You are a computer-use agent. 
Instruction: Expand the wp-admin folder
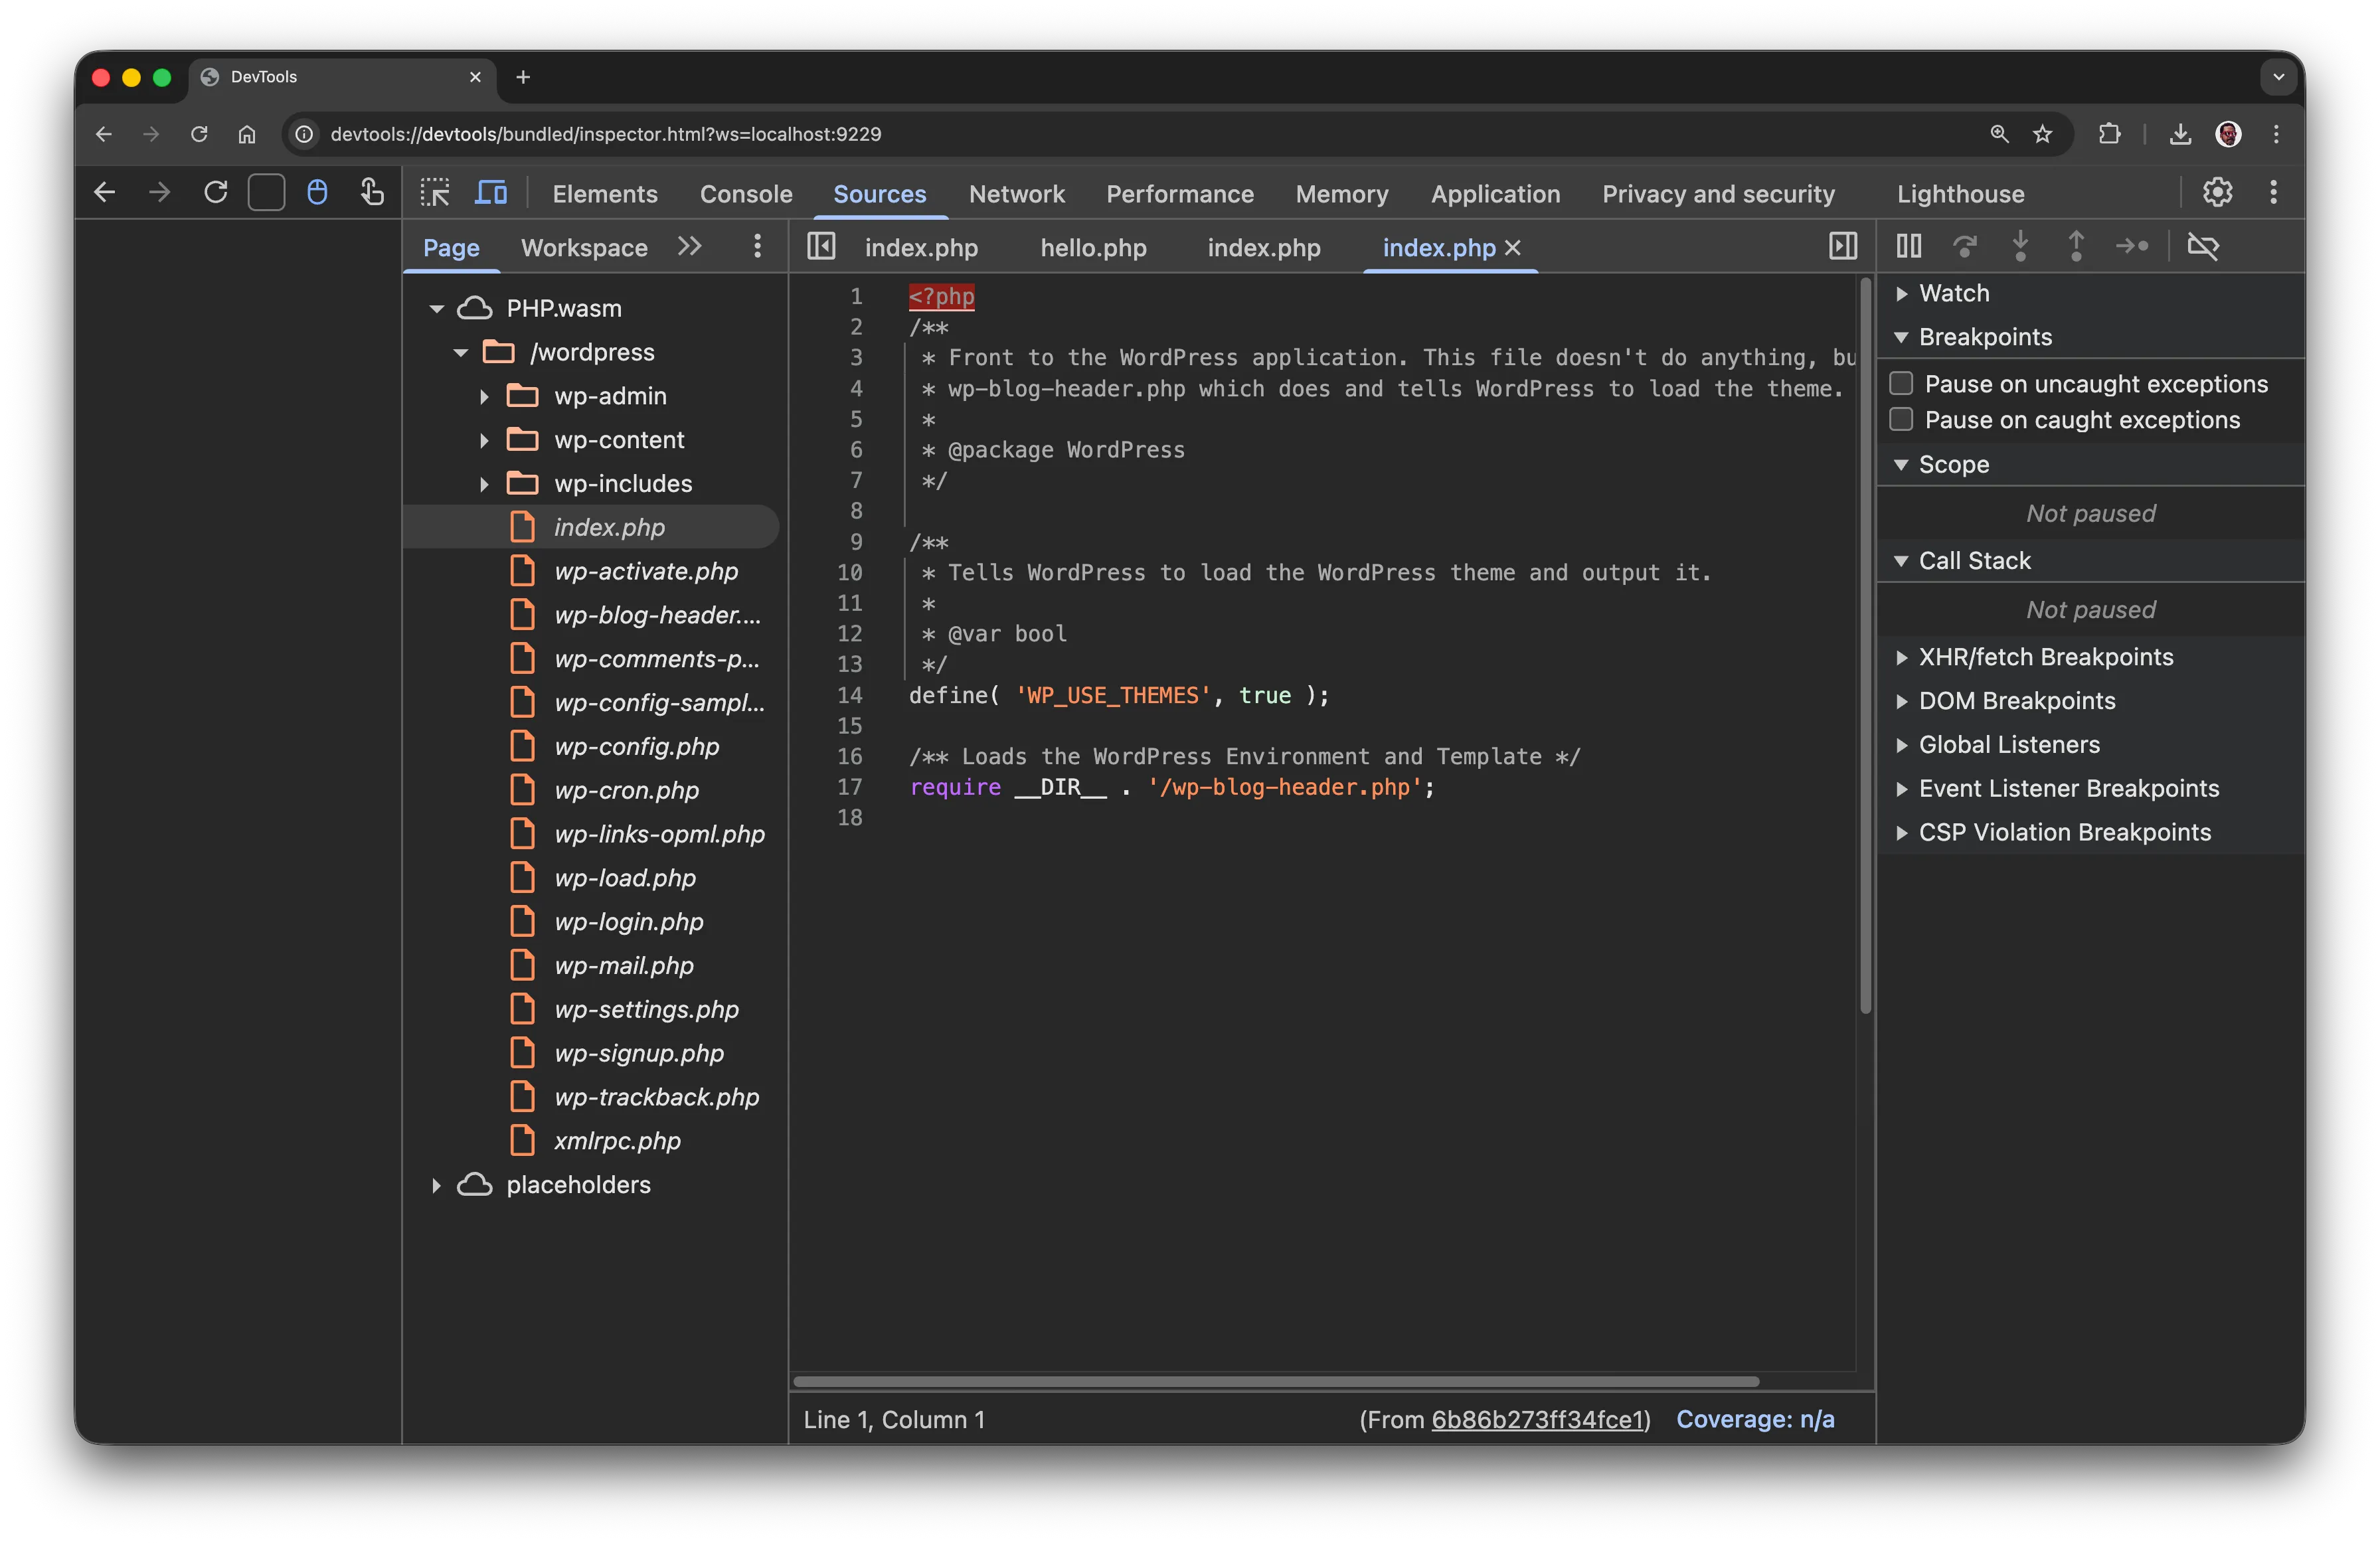tap(485, 396)
